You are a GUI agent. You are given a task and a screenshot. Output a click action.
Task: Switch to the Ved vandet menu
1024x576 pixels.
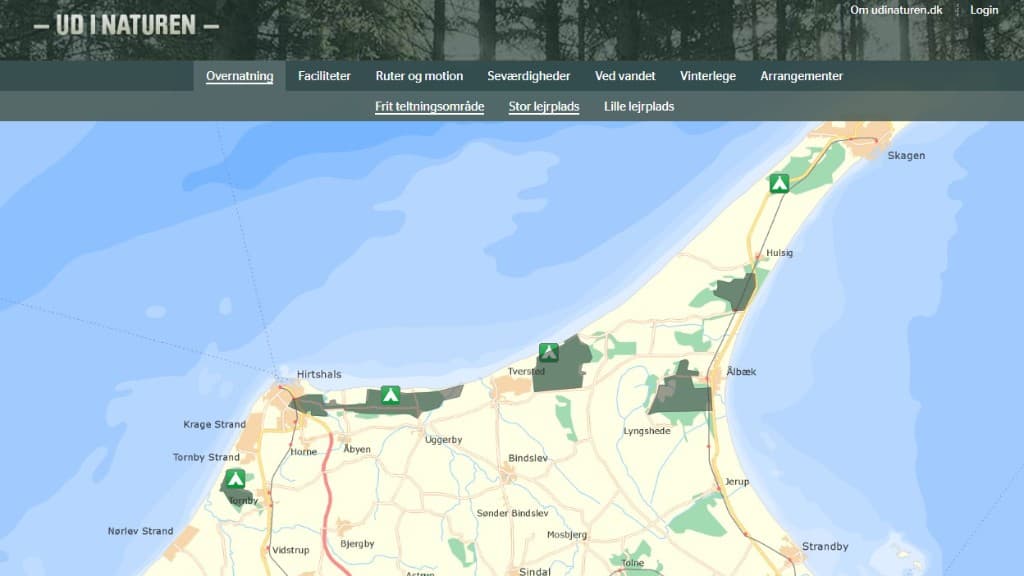pyautogui.click(x=625, y=76)
